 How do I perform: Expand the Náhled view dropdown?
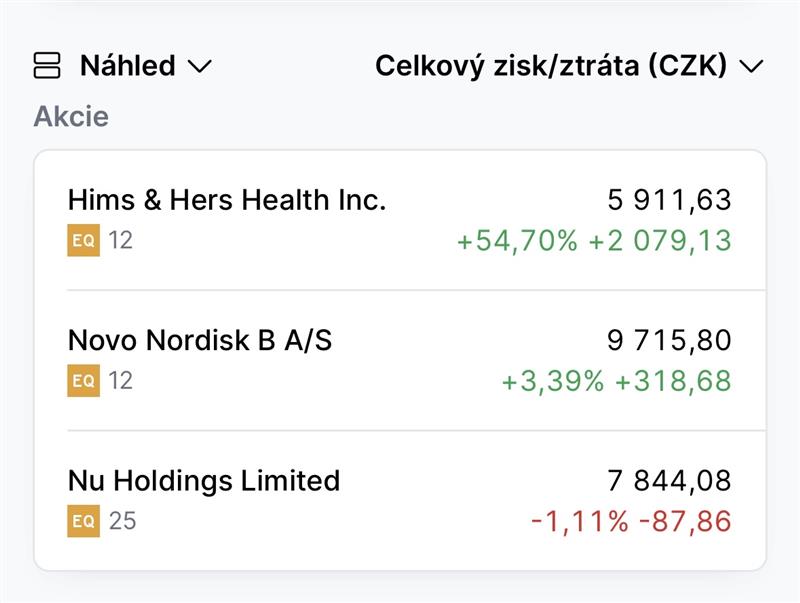[x=127, y=66]
